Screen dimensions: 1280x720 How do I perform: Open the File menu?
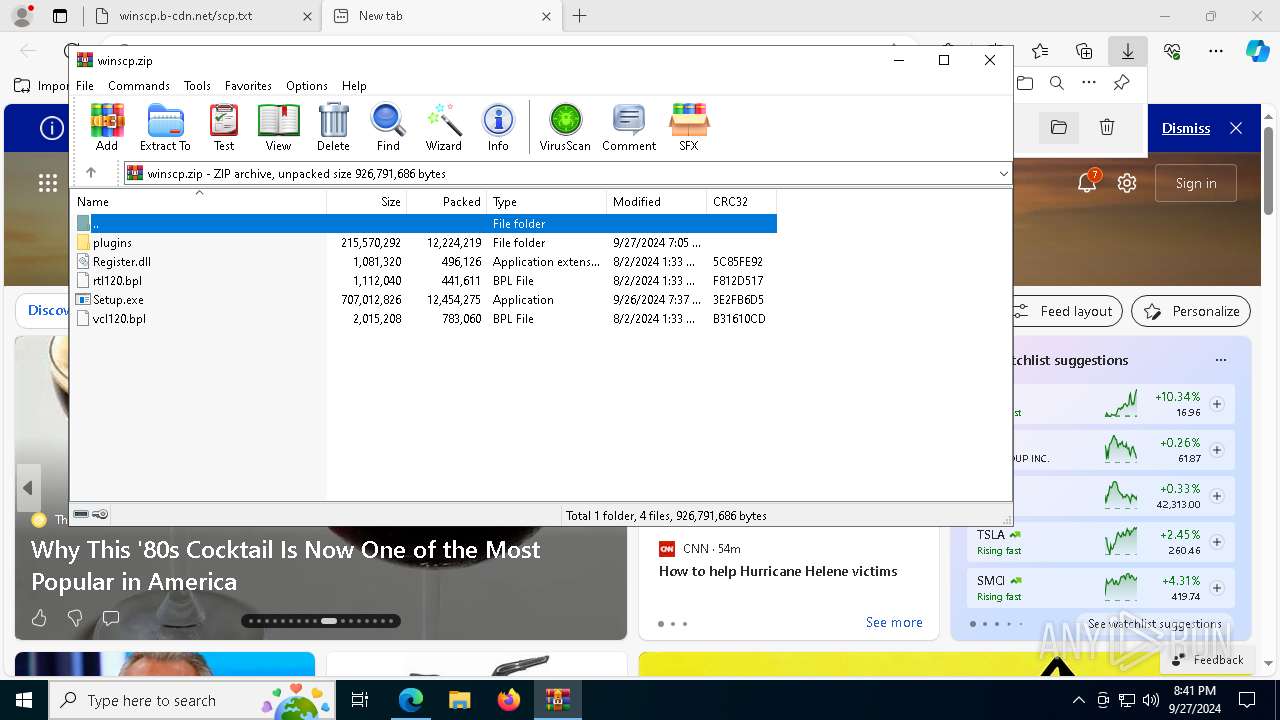[x=85, y=86]
